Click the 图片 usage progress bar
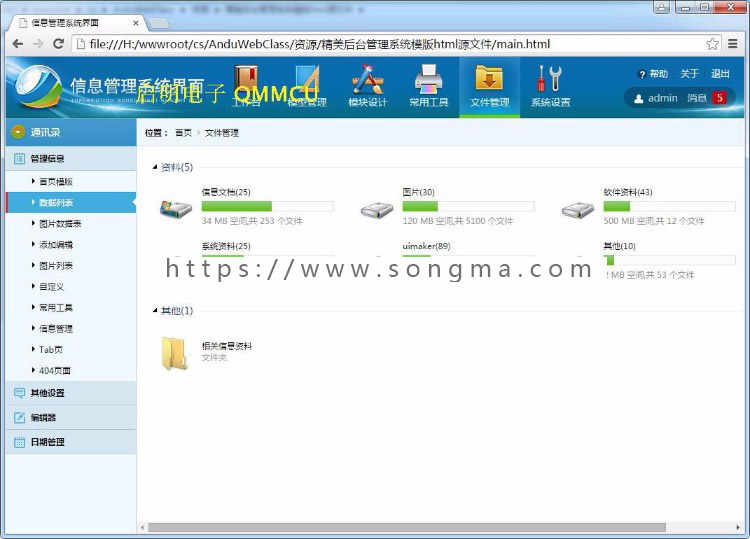 tap(468, 207)
